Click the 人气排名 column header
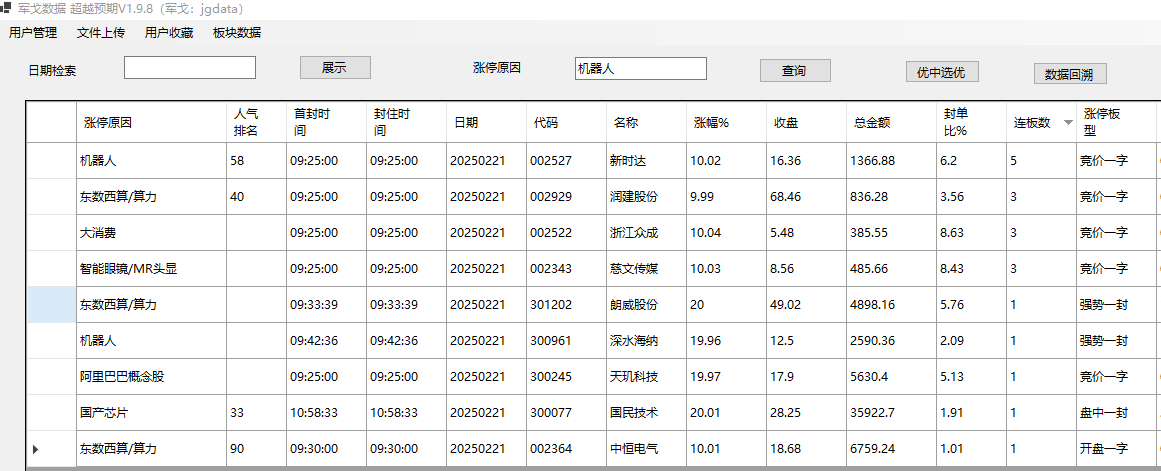 click(256, 122)
